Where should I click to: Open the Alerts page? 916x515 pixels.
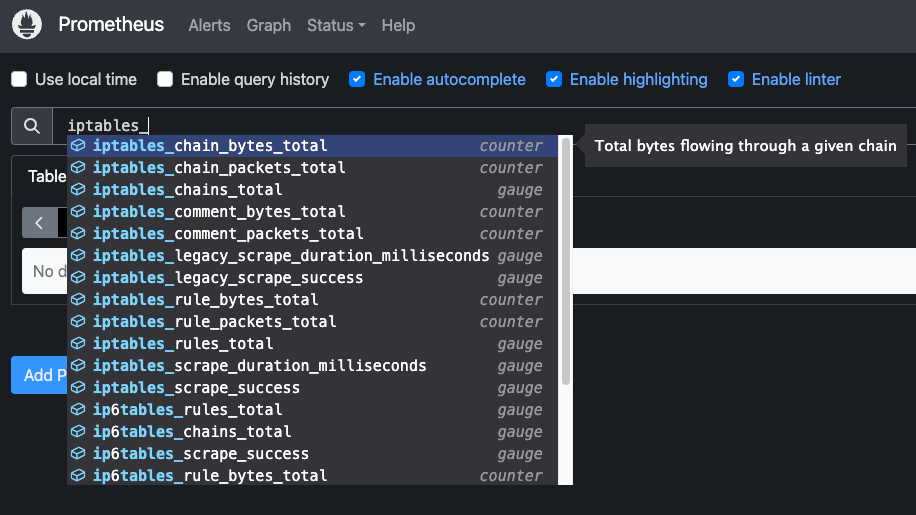pyautogui.click(x=209, y=25)
